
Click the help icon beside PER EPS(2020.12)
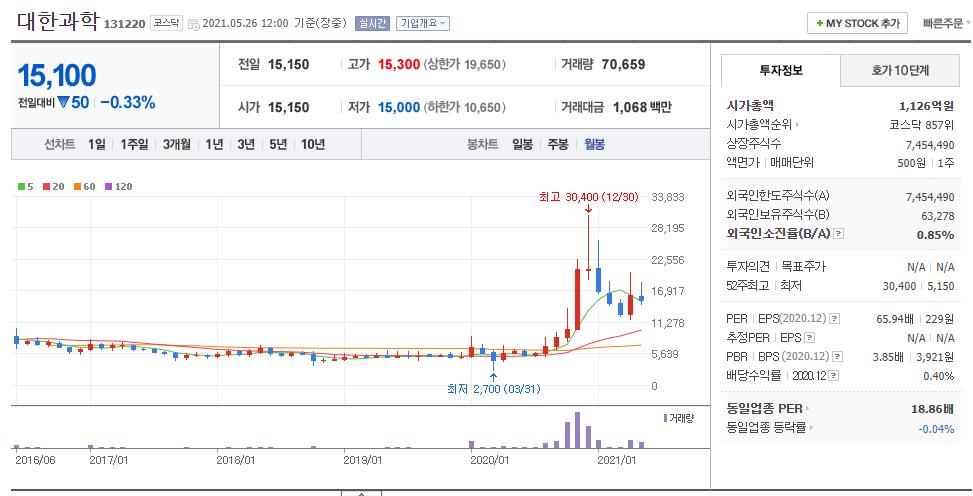[x=835, y=318]
